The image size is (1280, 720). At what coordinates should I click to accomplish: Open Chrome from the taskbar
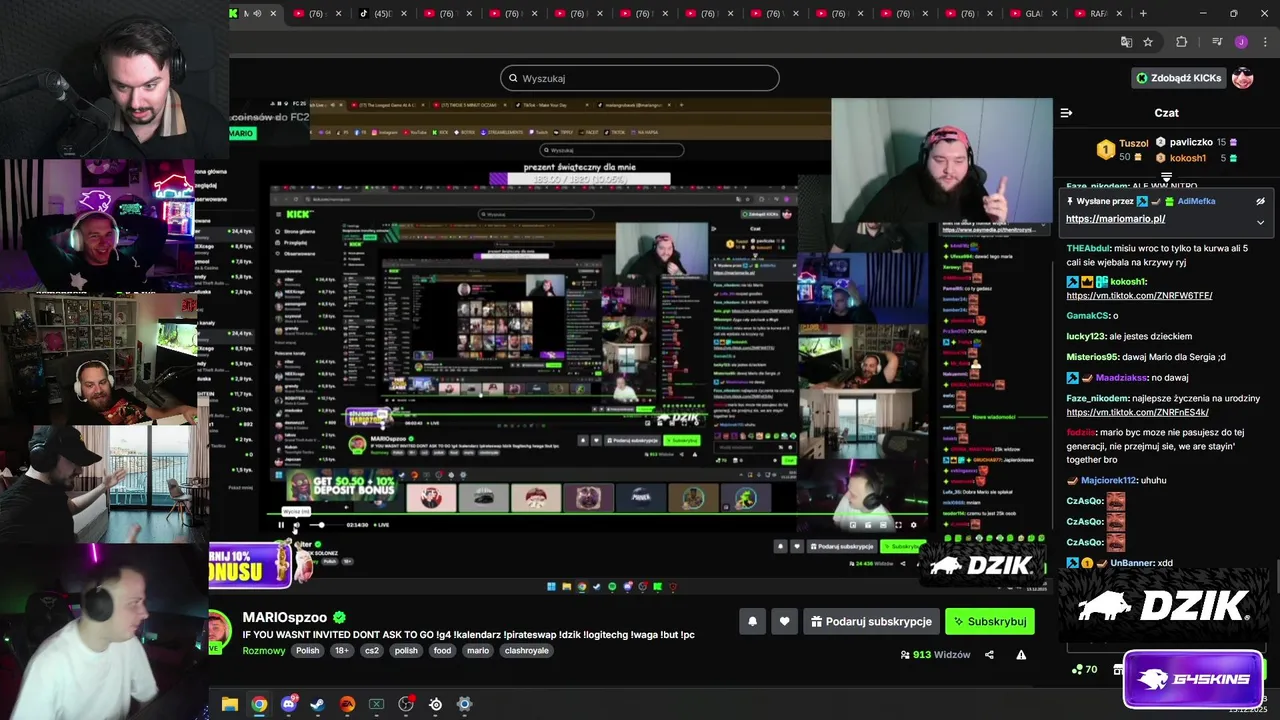[259, 704]
